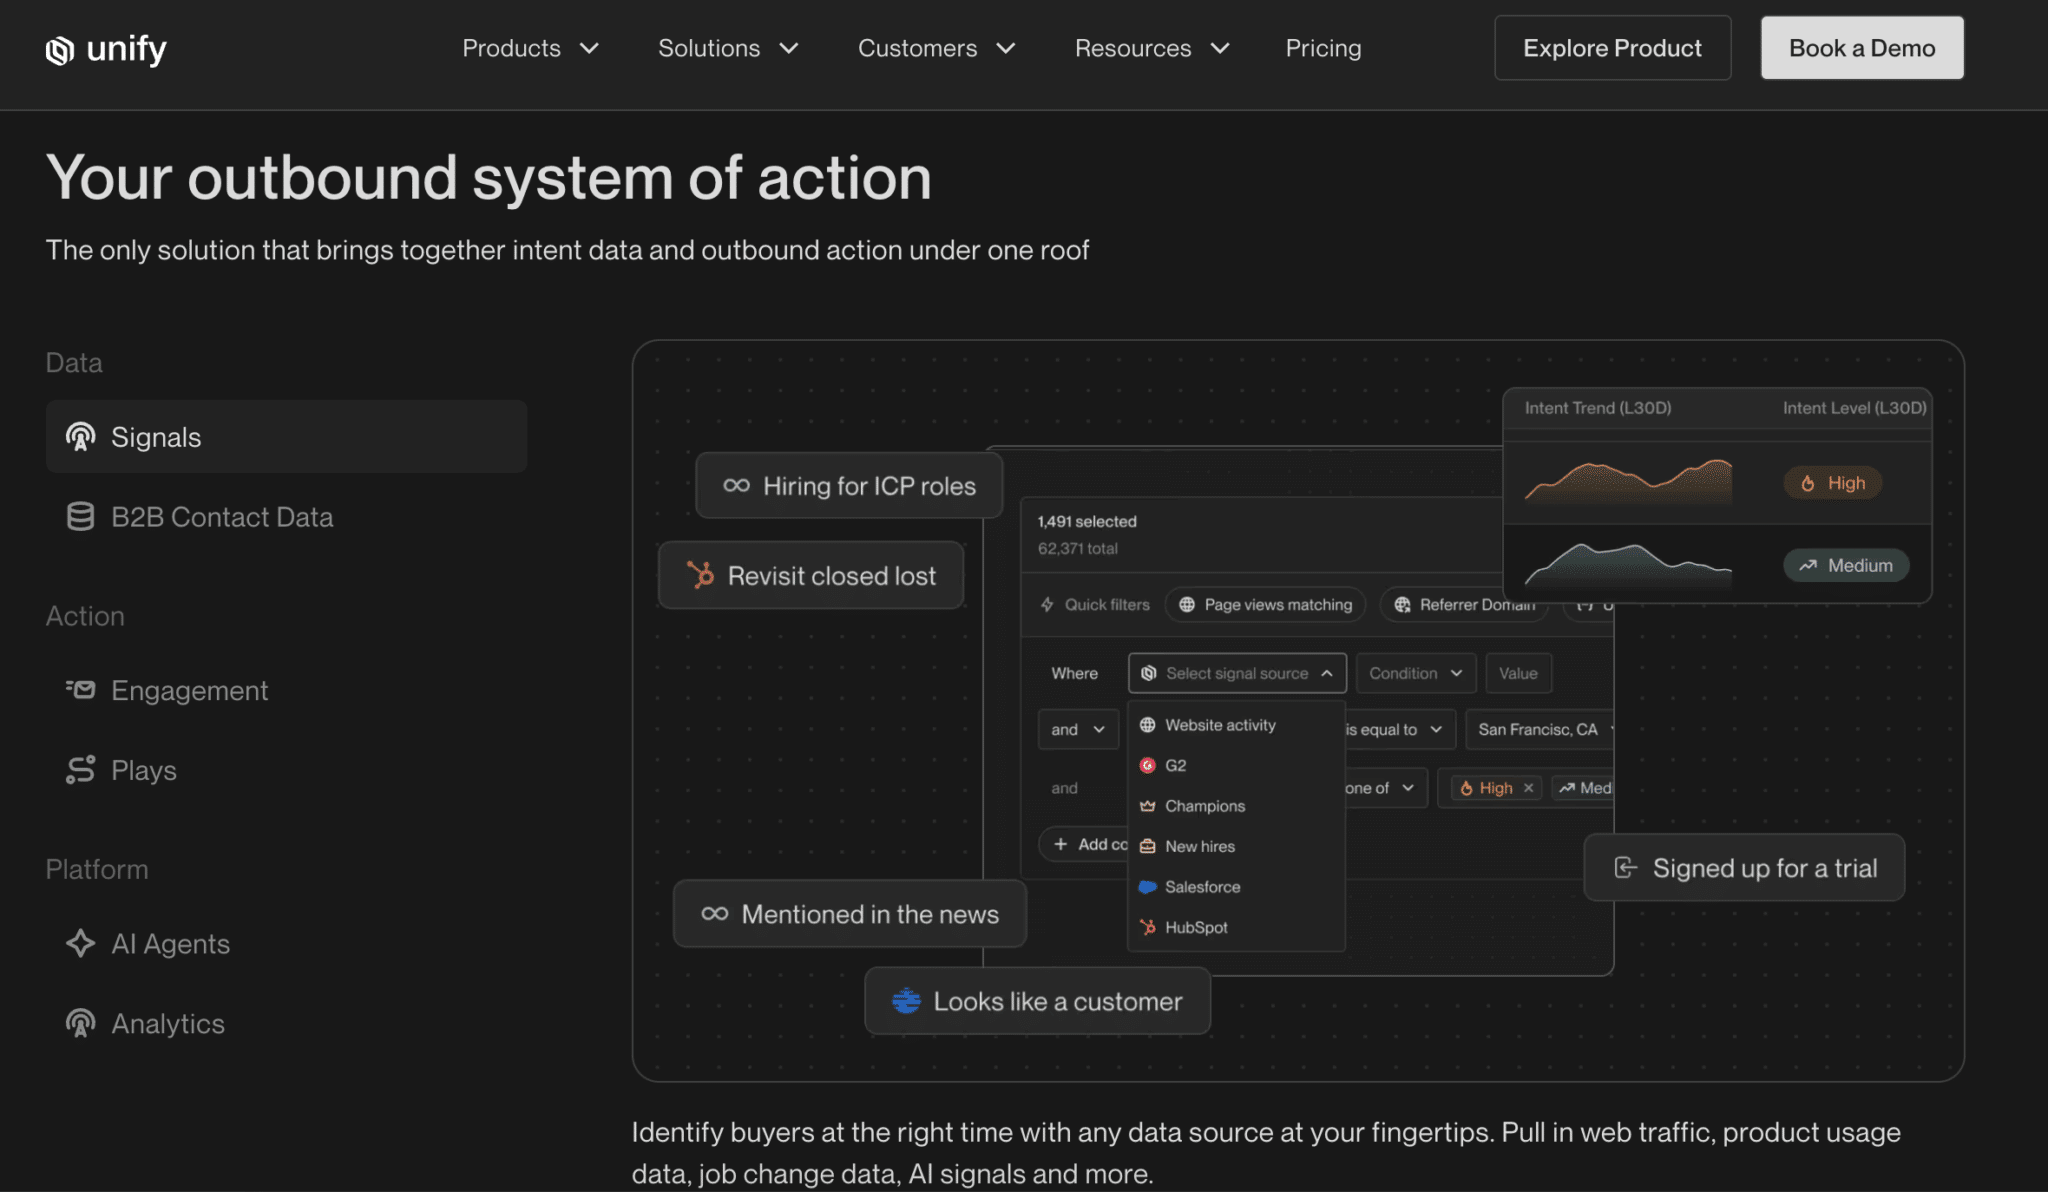Click the San Francisco, CA value field

[1539, 729]
